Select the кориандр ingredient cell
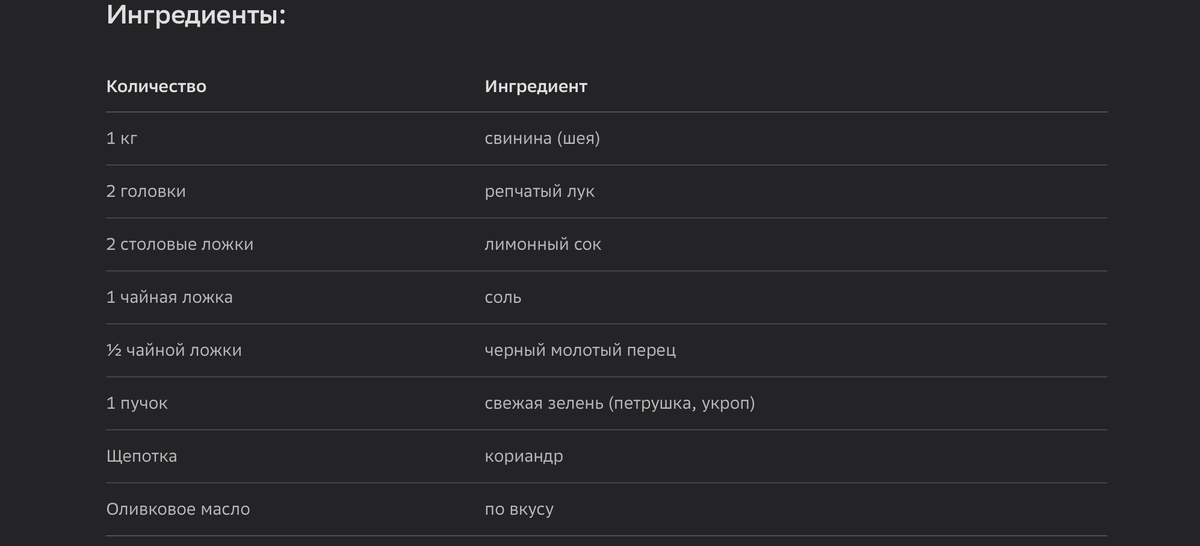The image size is (1200, 546). point(524,457)
